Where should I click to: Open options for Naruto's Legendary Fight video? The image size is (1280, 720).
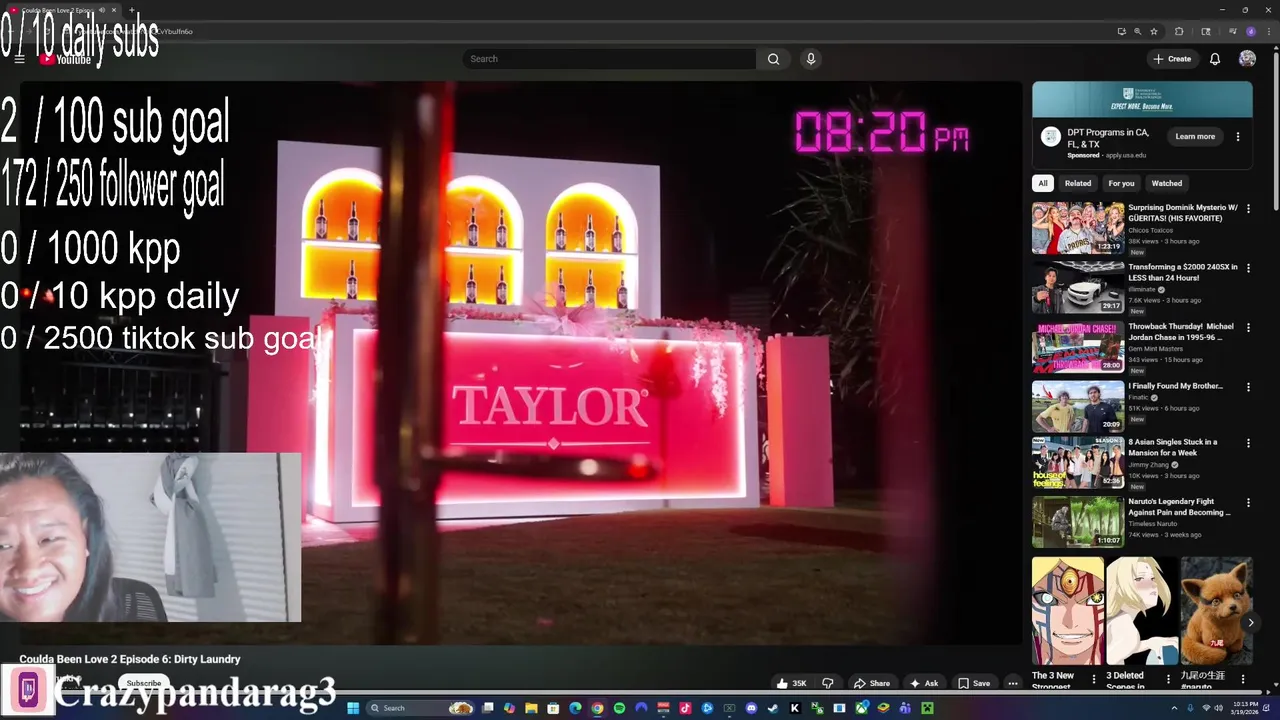[x=1248, y=503]
